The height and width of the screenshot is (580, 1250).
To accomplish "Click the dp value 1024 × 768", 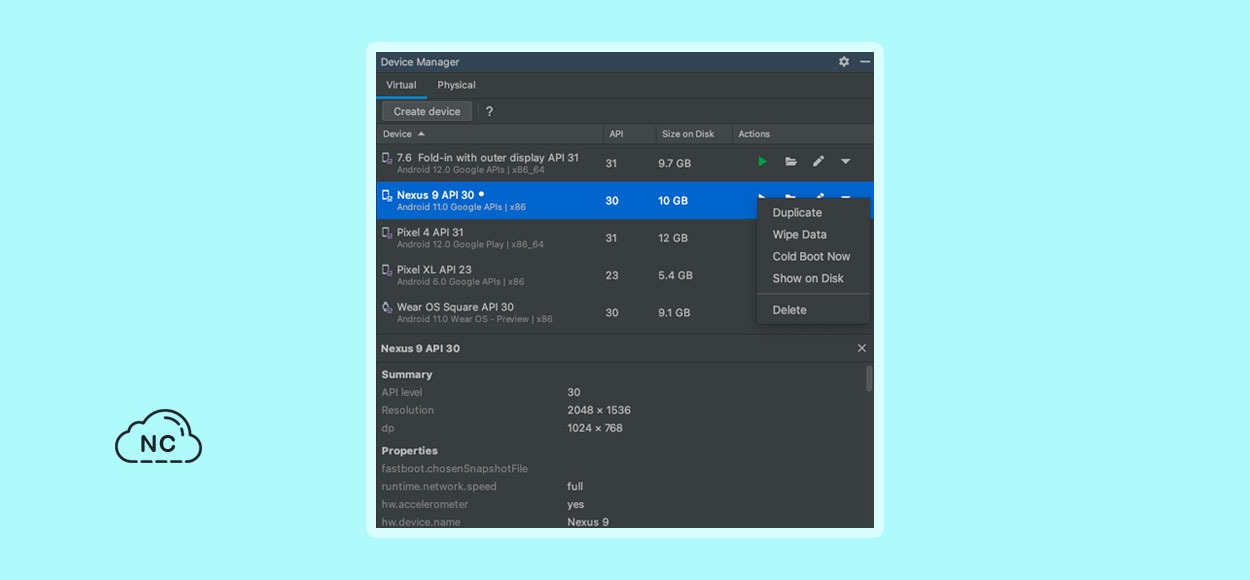I will tap(595, 428).
